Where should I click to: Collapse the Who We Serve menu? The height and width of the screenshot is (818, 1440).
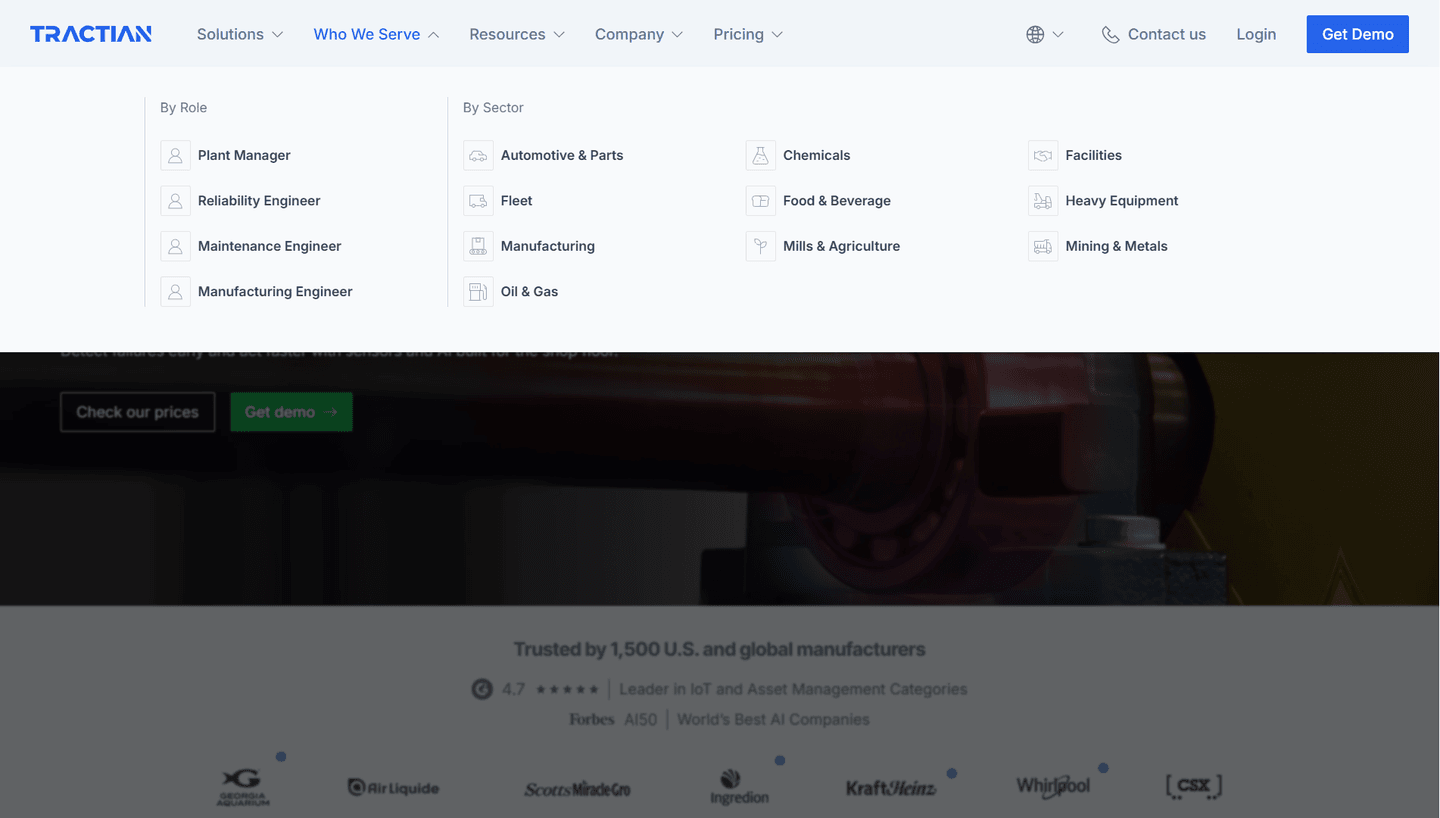[x=376, y=34]
